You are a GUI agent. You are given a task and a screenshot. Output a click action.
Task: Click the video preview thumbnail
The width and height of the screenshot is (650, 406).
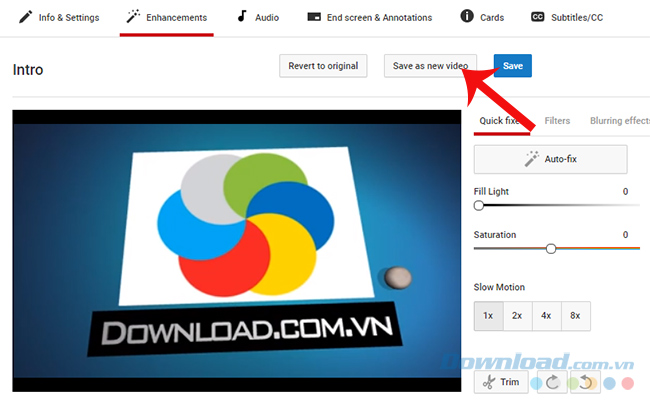tap(235, 250)
